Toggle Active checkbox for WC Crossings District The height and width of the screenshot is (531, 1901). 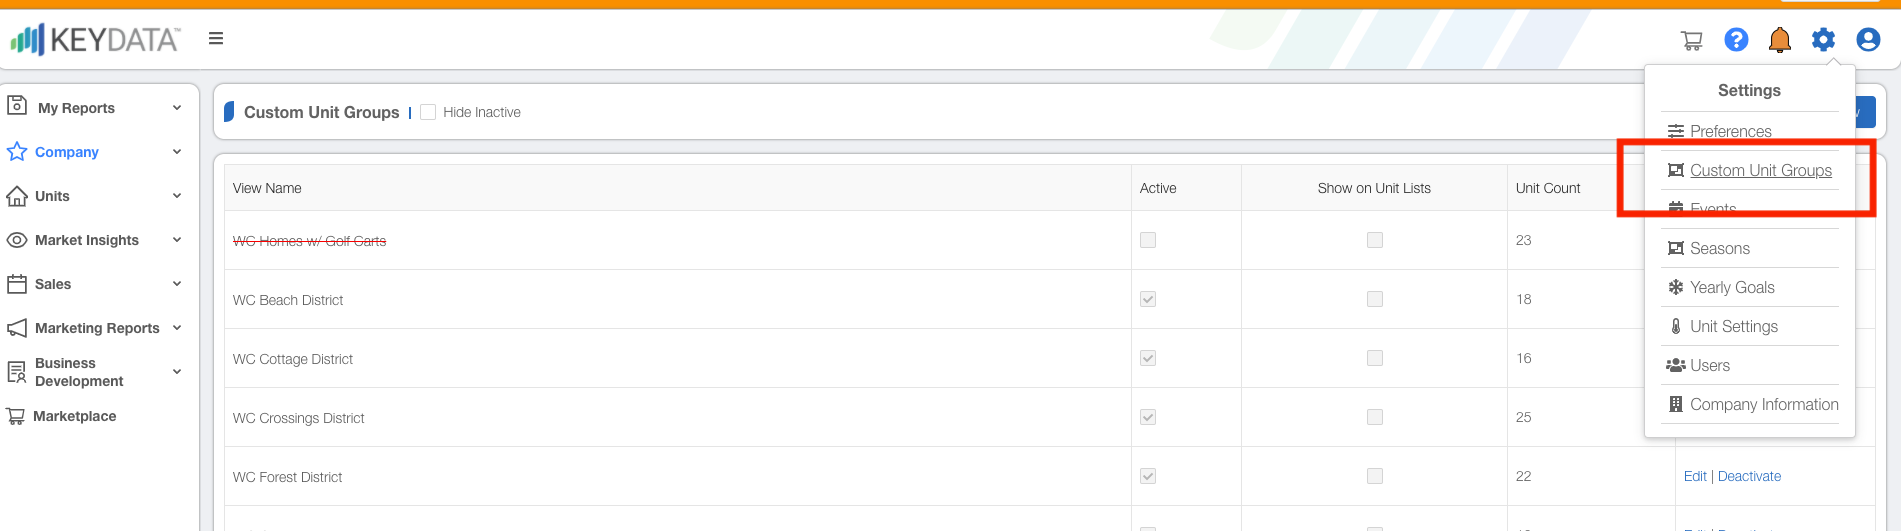pos(1148,417)
